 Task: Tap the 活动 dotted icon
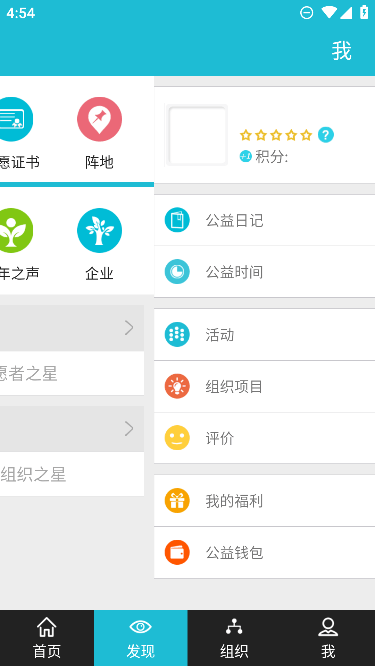(177, 335)
